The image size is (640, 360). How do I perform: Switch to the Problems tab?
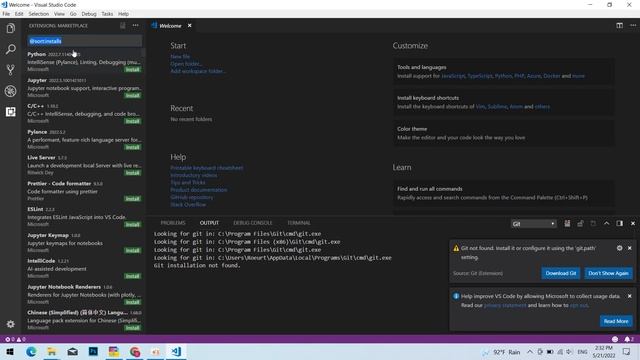pos(173,223)
